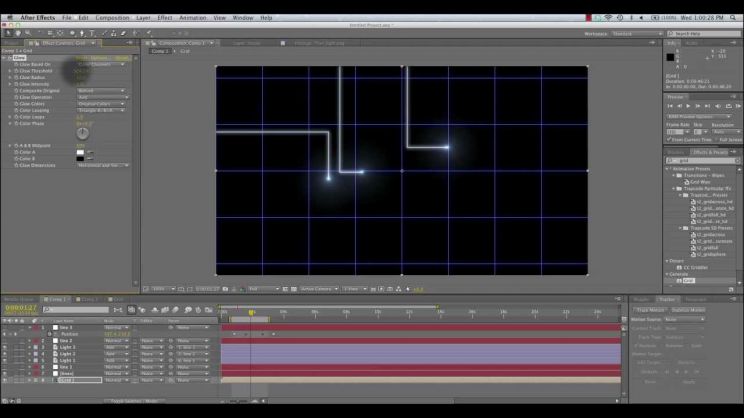Viewport: 744px width, 418px height.
Task: Expand the Glow Threshold property triangle
Action: 10,71
